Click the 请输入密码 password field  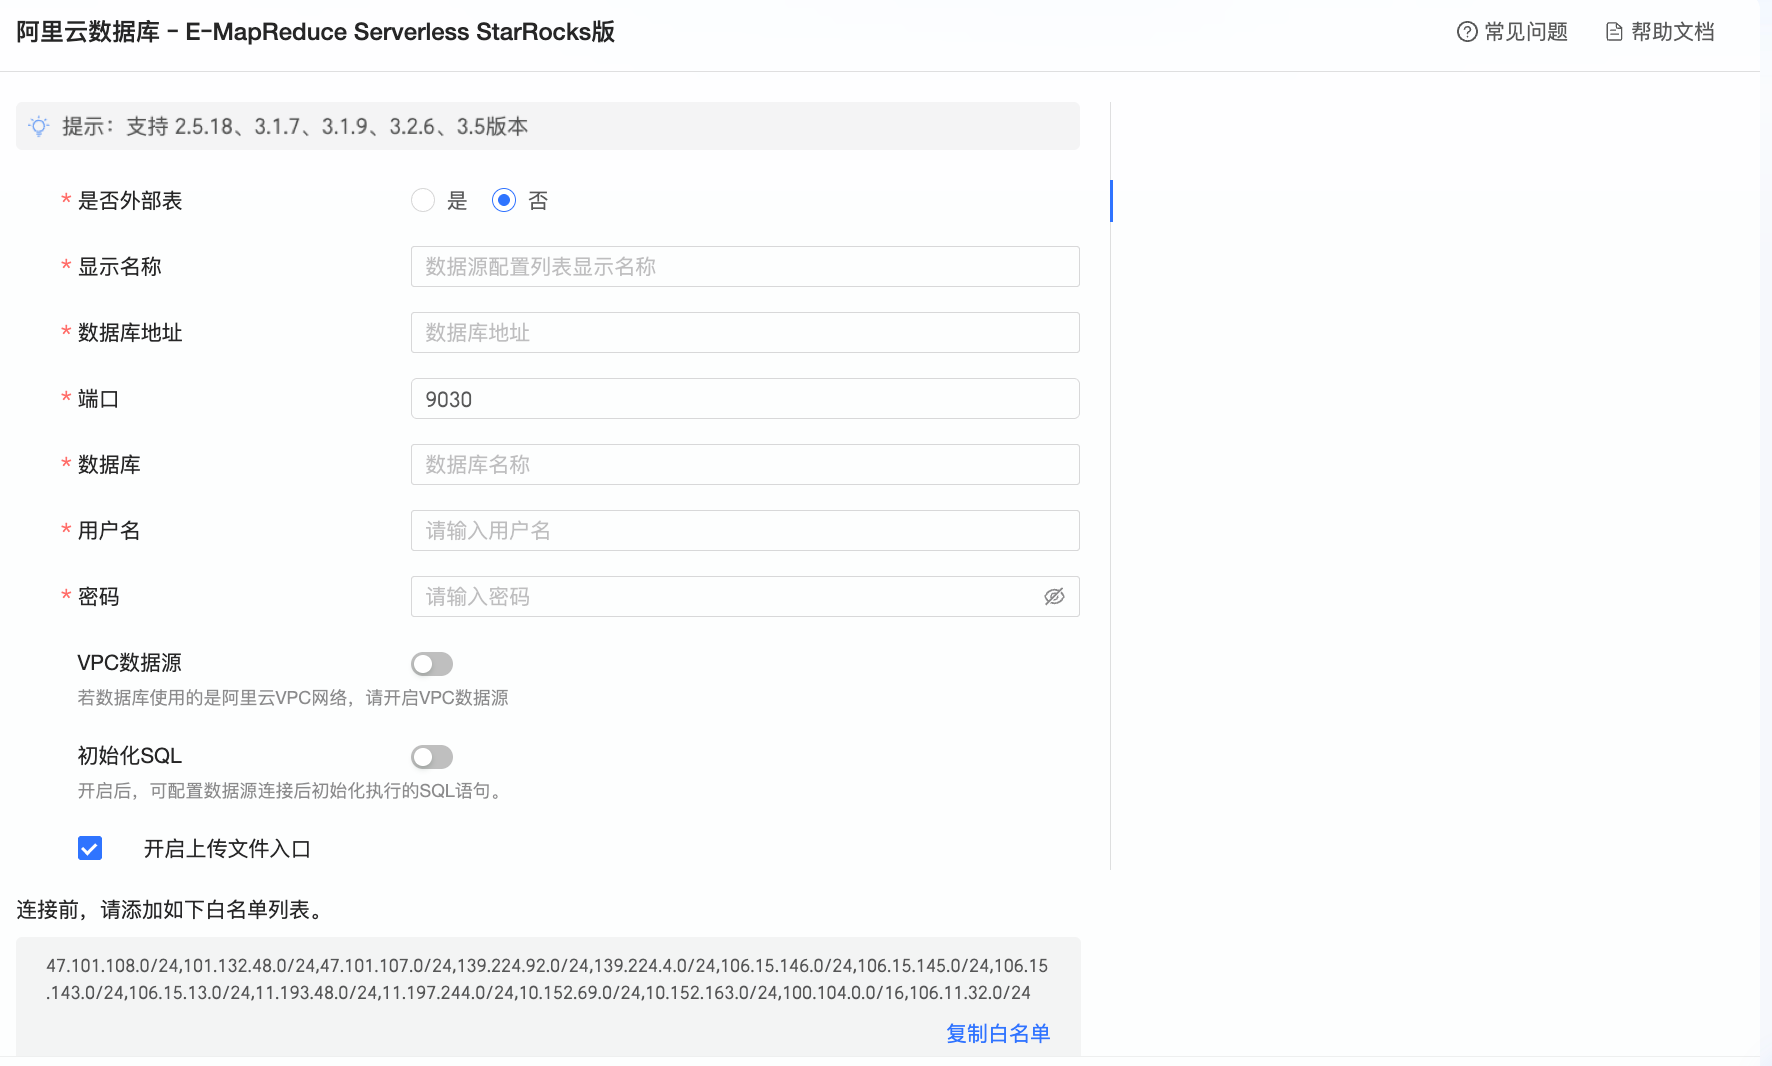(x=745, y=597)
